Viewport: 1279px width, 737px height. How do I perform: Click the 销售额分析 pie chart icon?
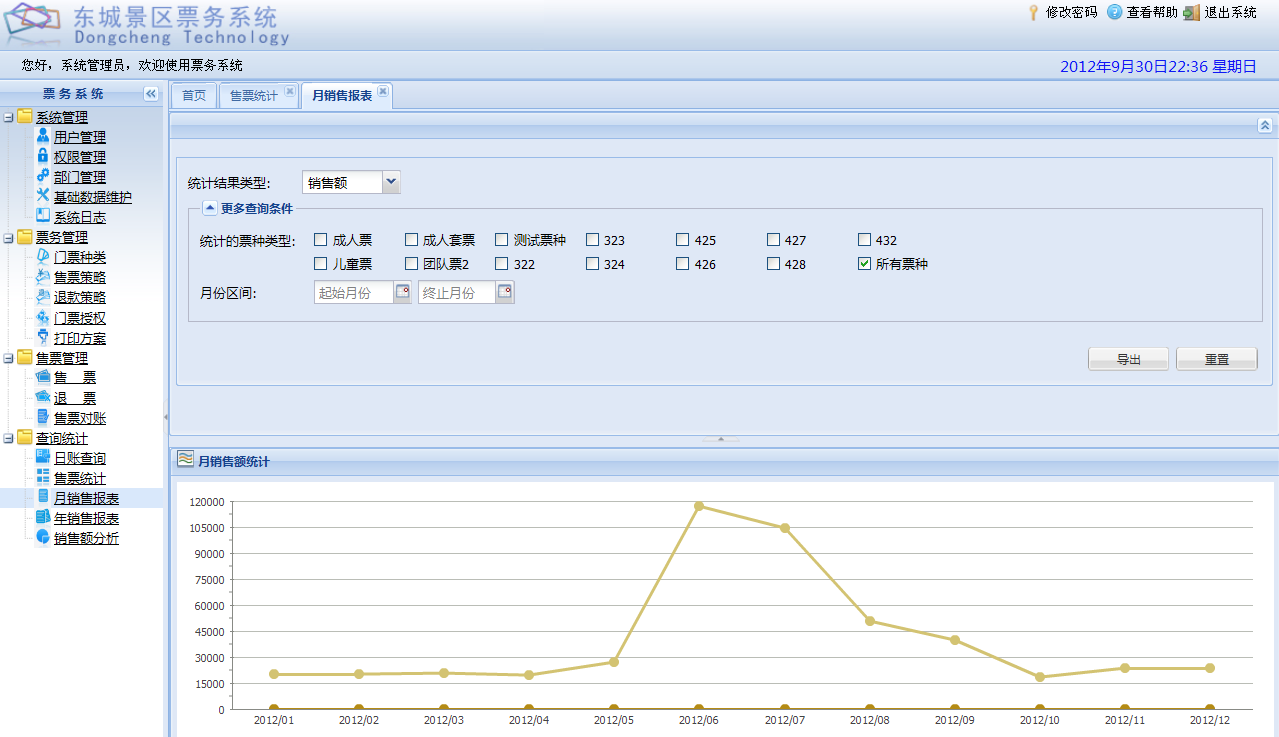(x=43, y=537)
